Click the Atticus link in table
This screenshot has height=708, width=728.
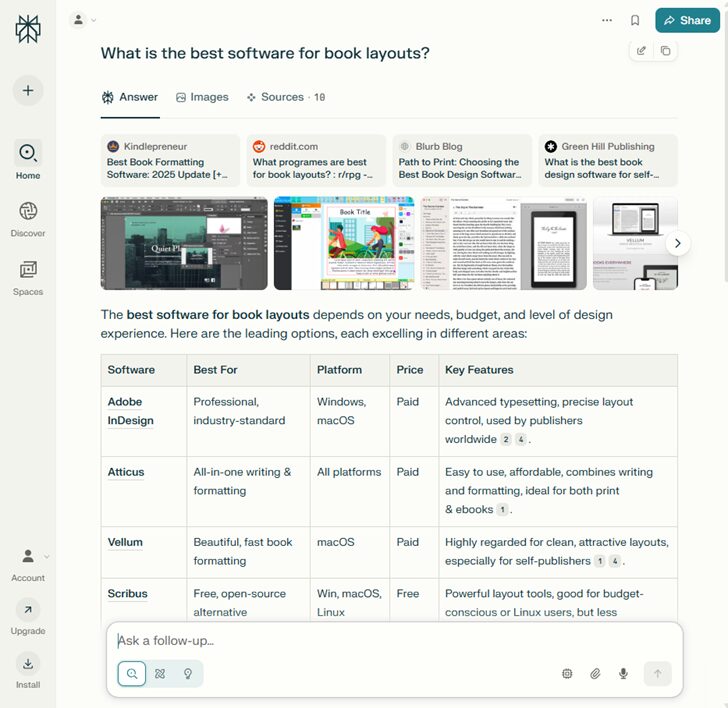pyautogui.click(x=126, y=472)
